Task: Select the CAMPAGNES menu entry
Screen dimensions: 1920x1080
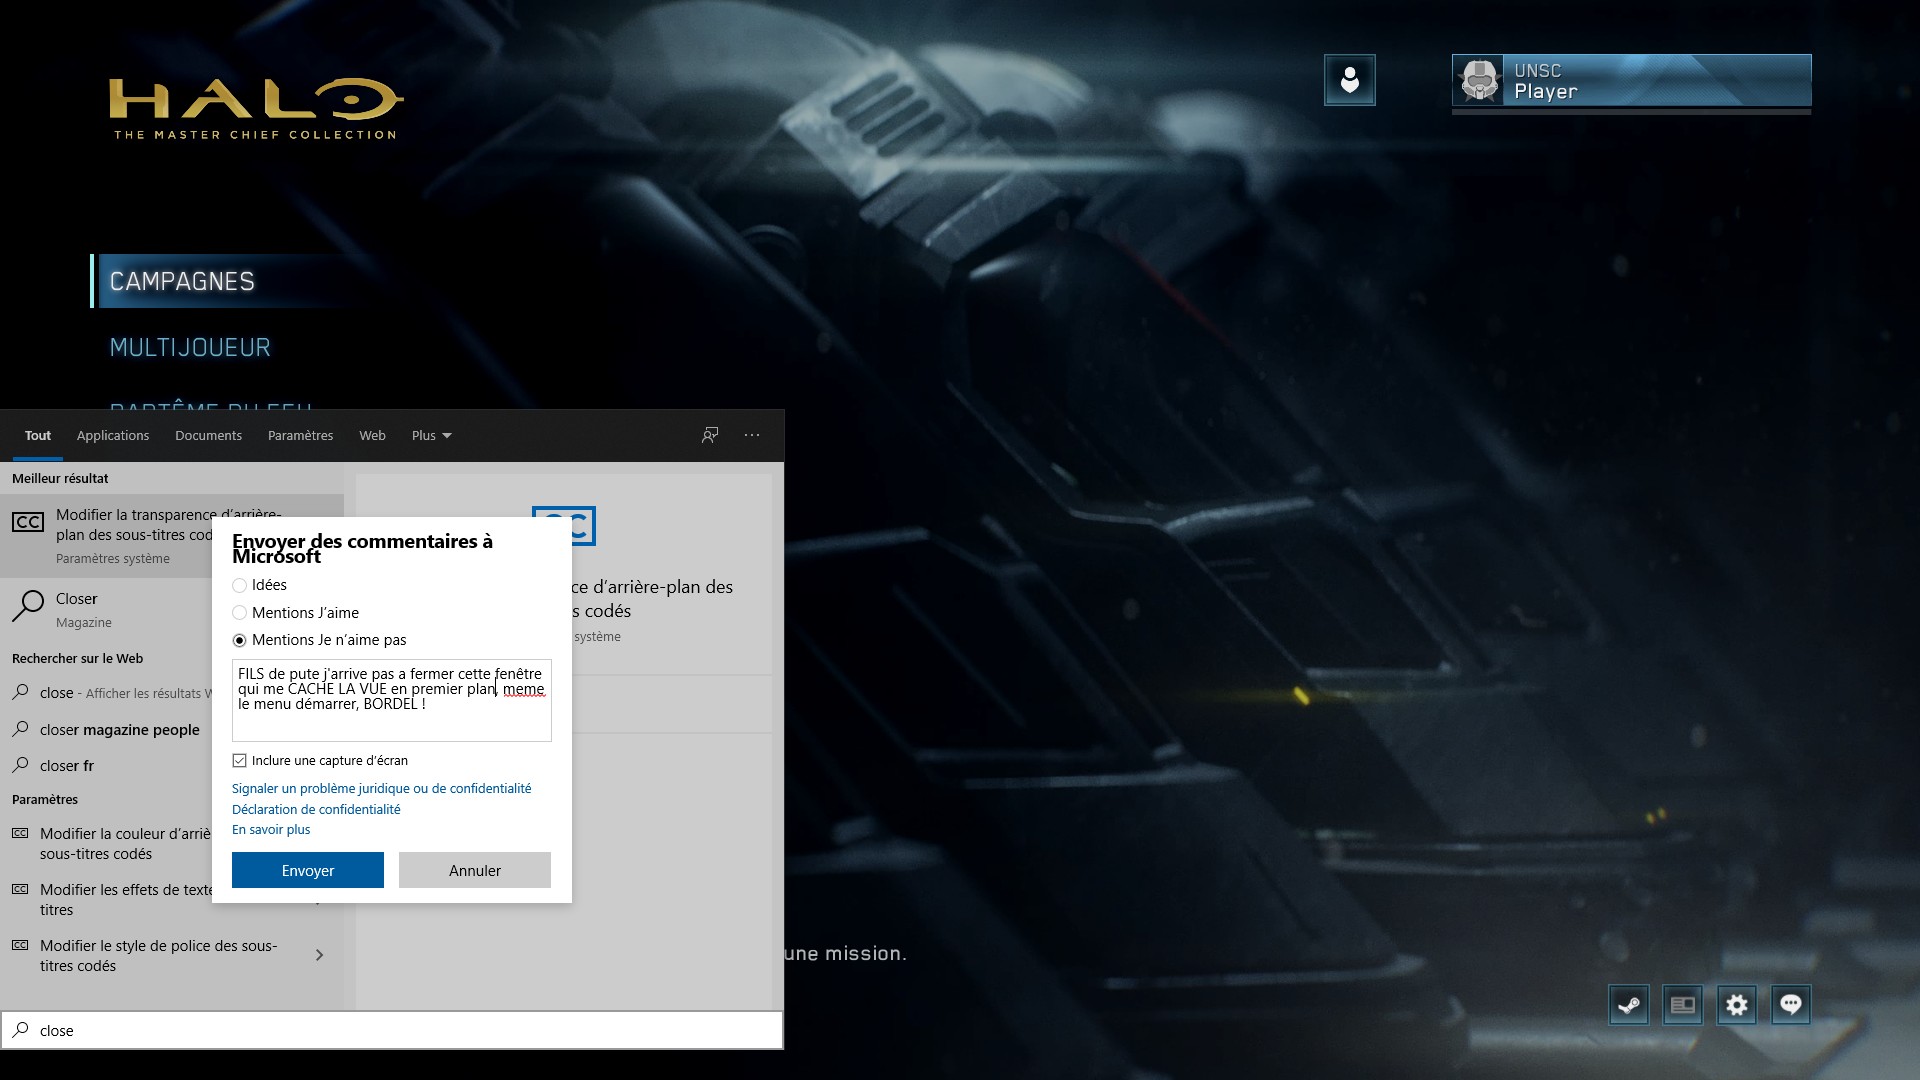Action: (182, 282)
